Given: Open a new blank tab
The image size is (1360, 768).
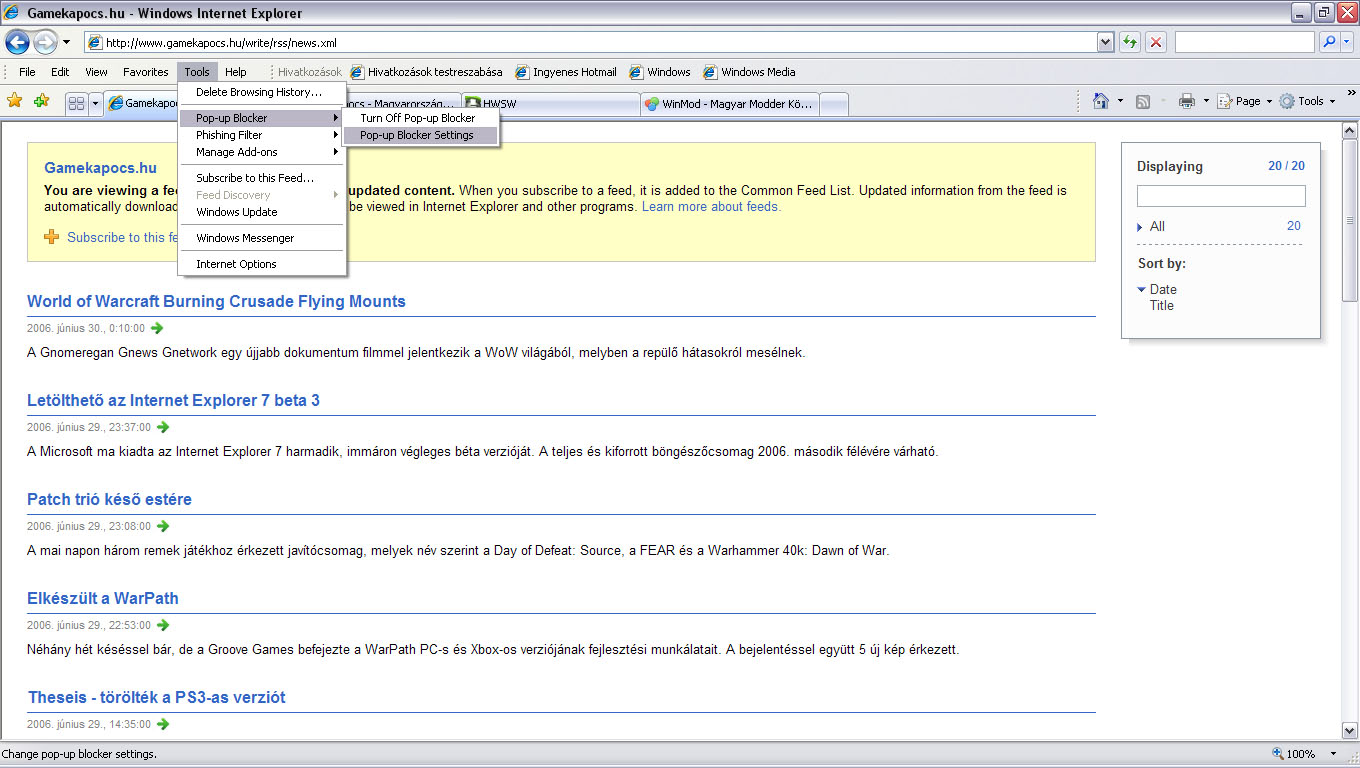Looking at the screenshot, I should click(834, 103).
